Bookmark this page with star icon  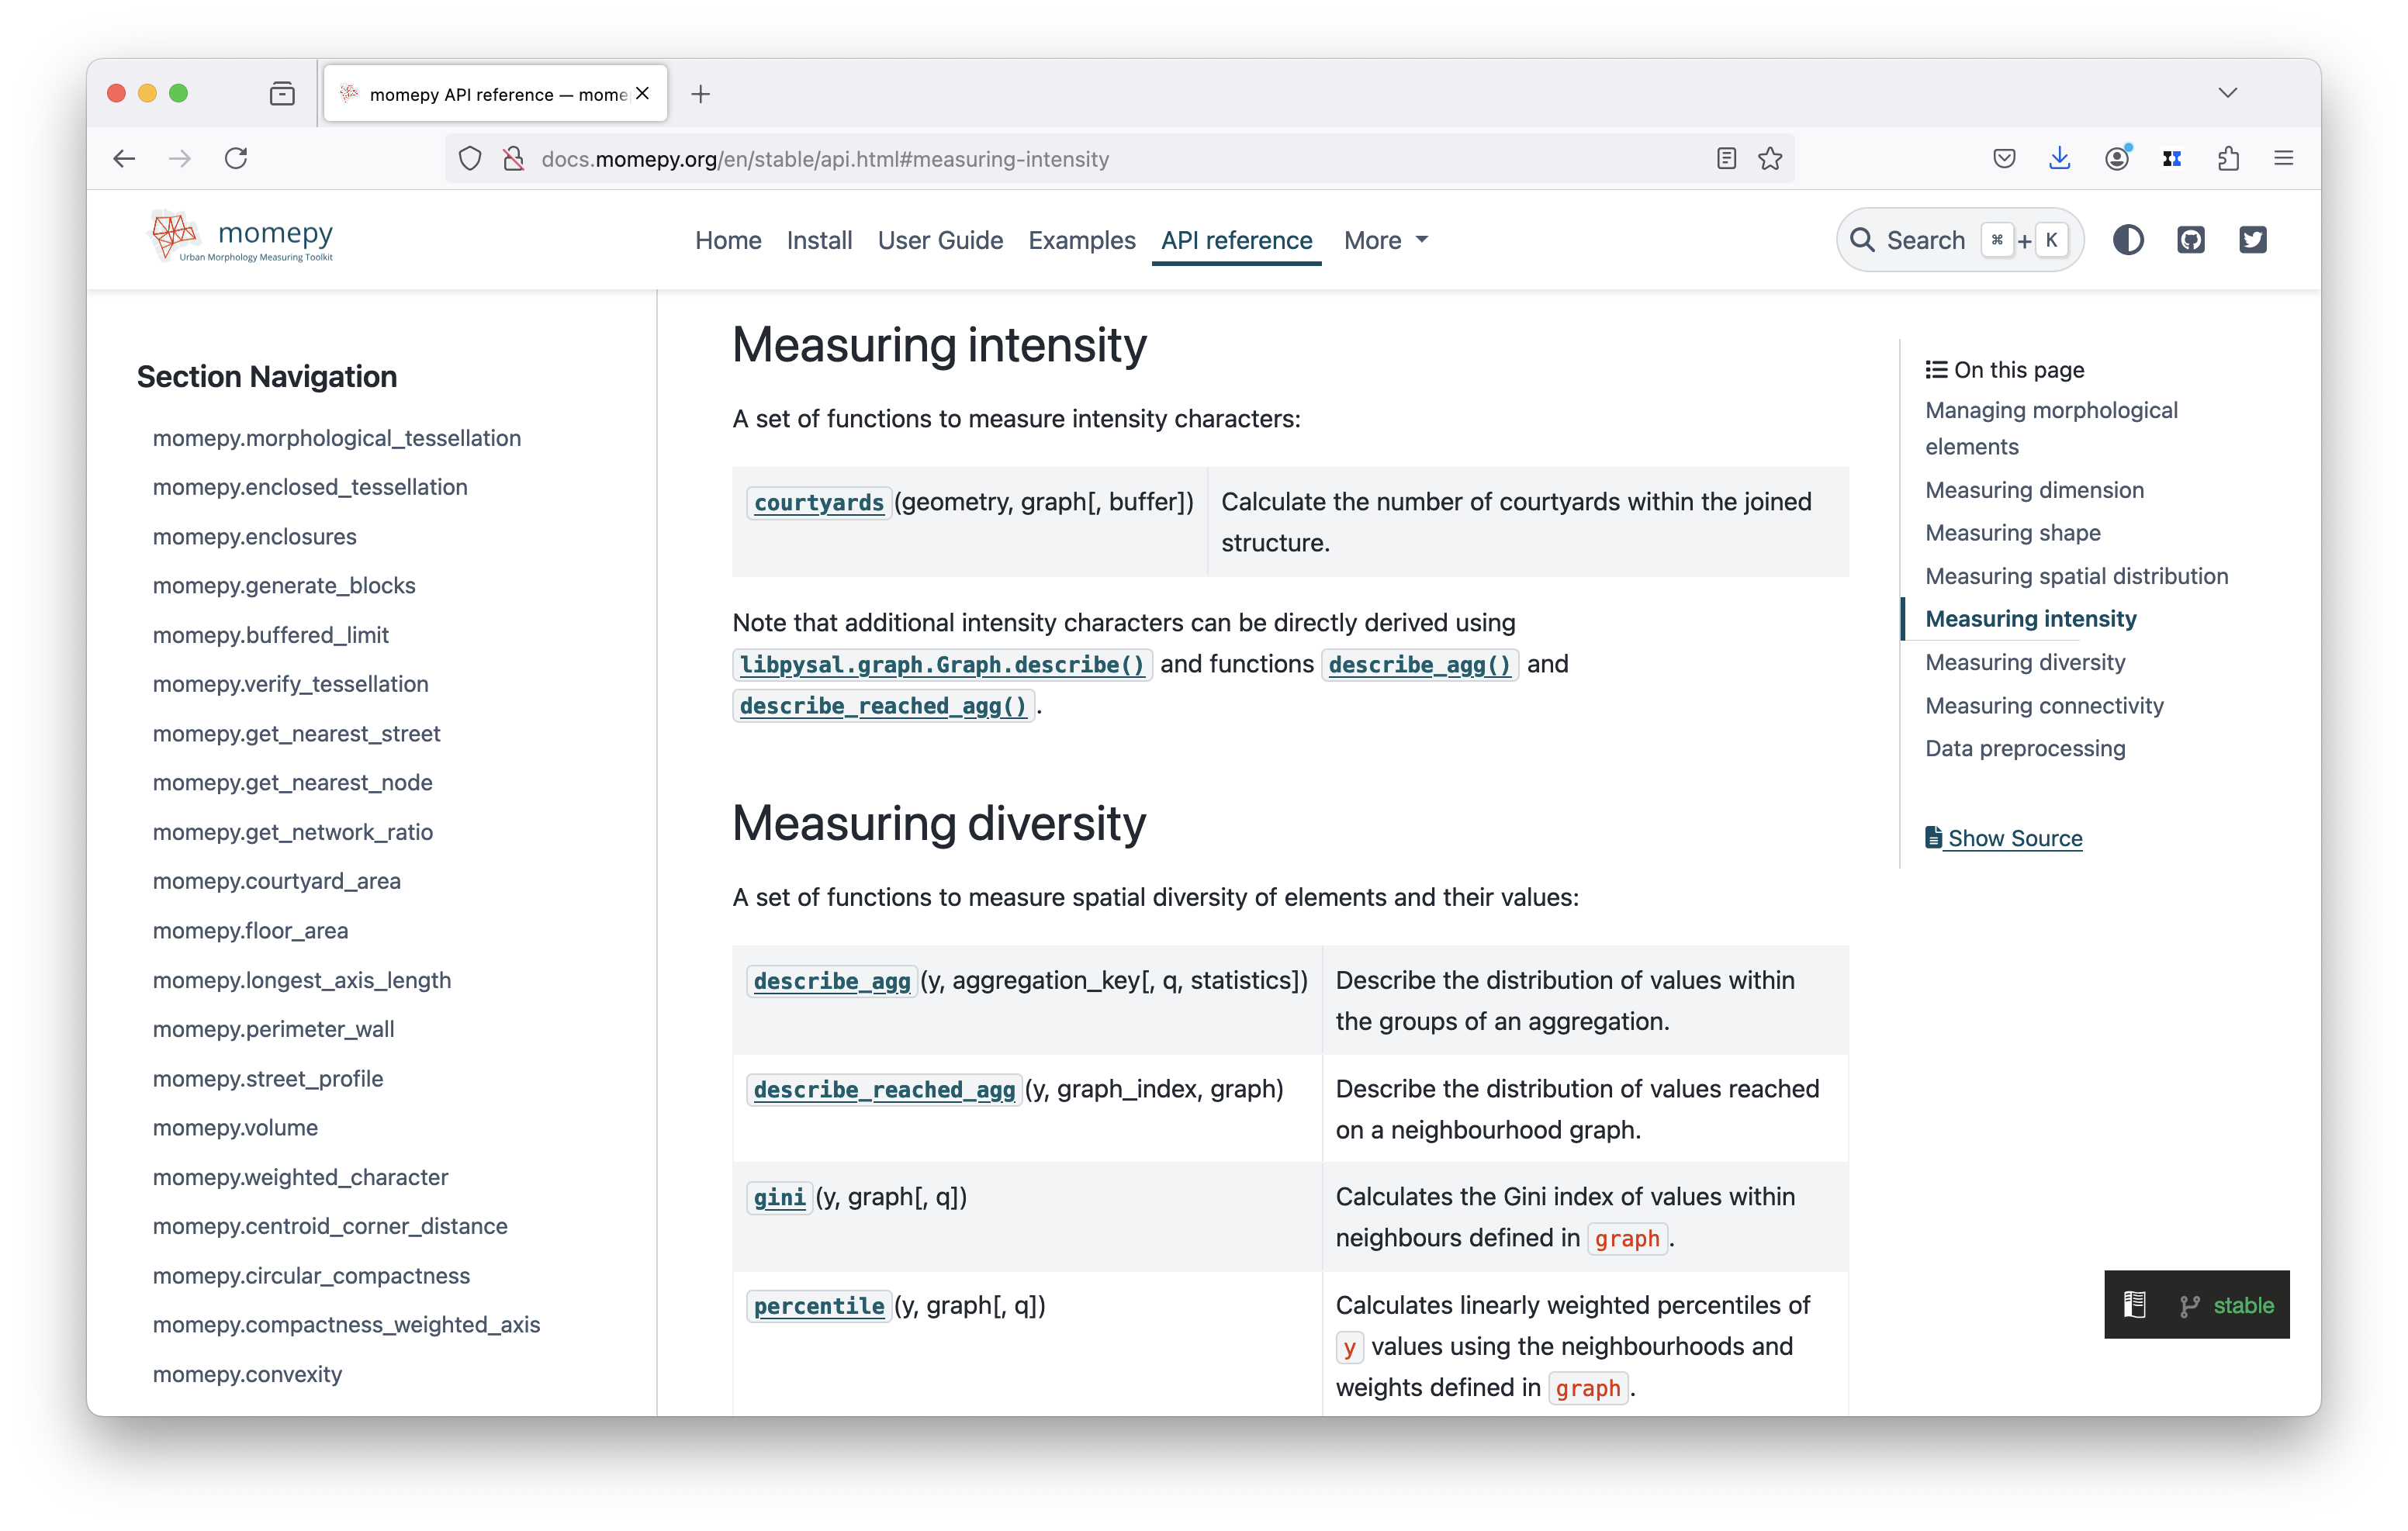point(1770,159)
